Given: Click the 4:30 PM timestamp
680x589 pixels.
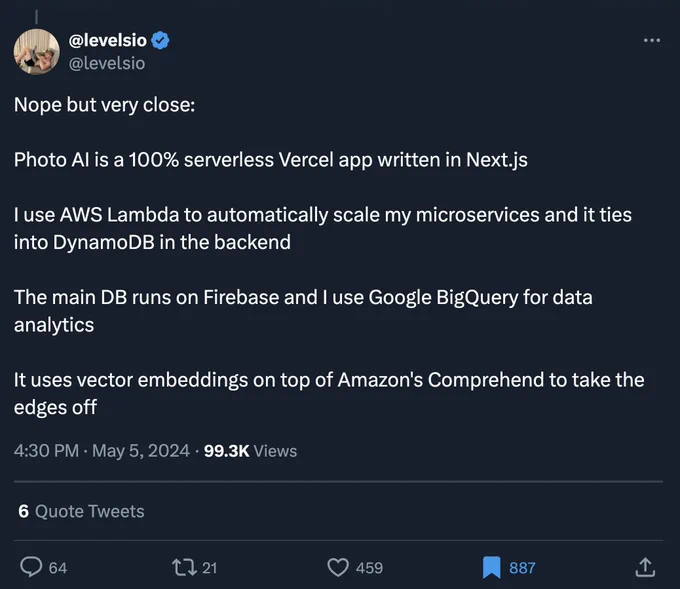Looking at the screenshot, I should point(46,451).
